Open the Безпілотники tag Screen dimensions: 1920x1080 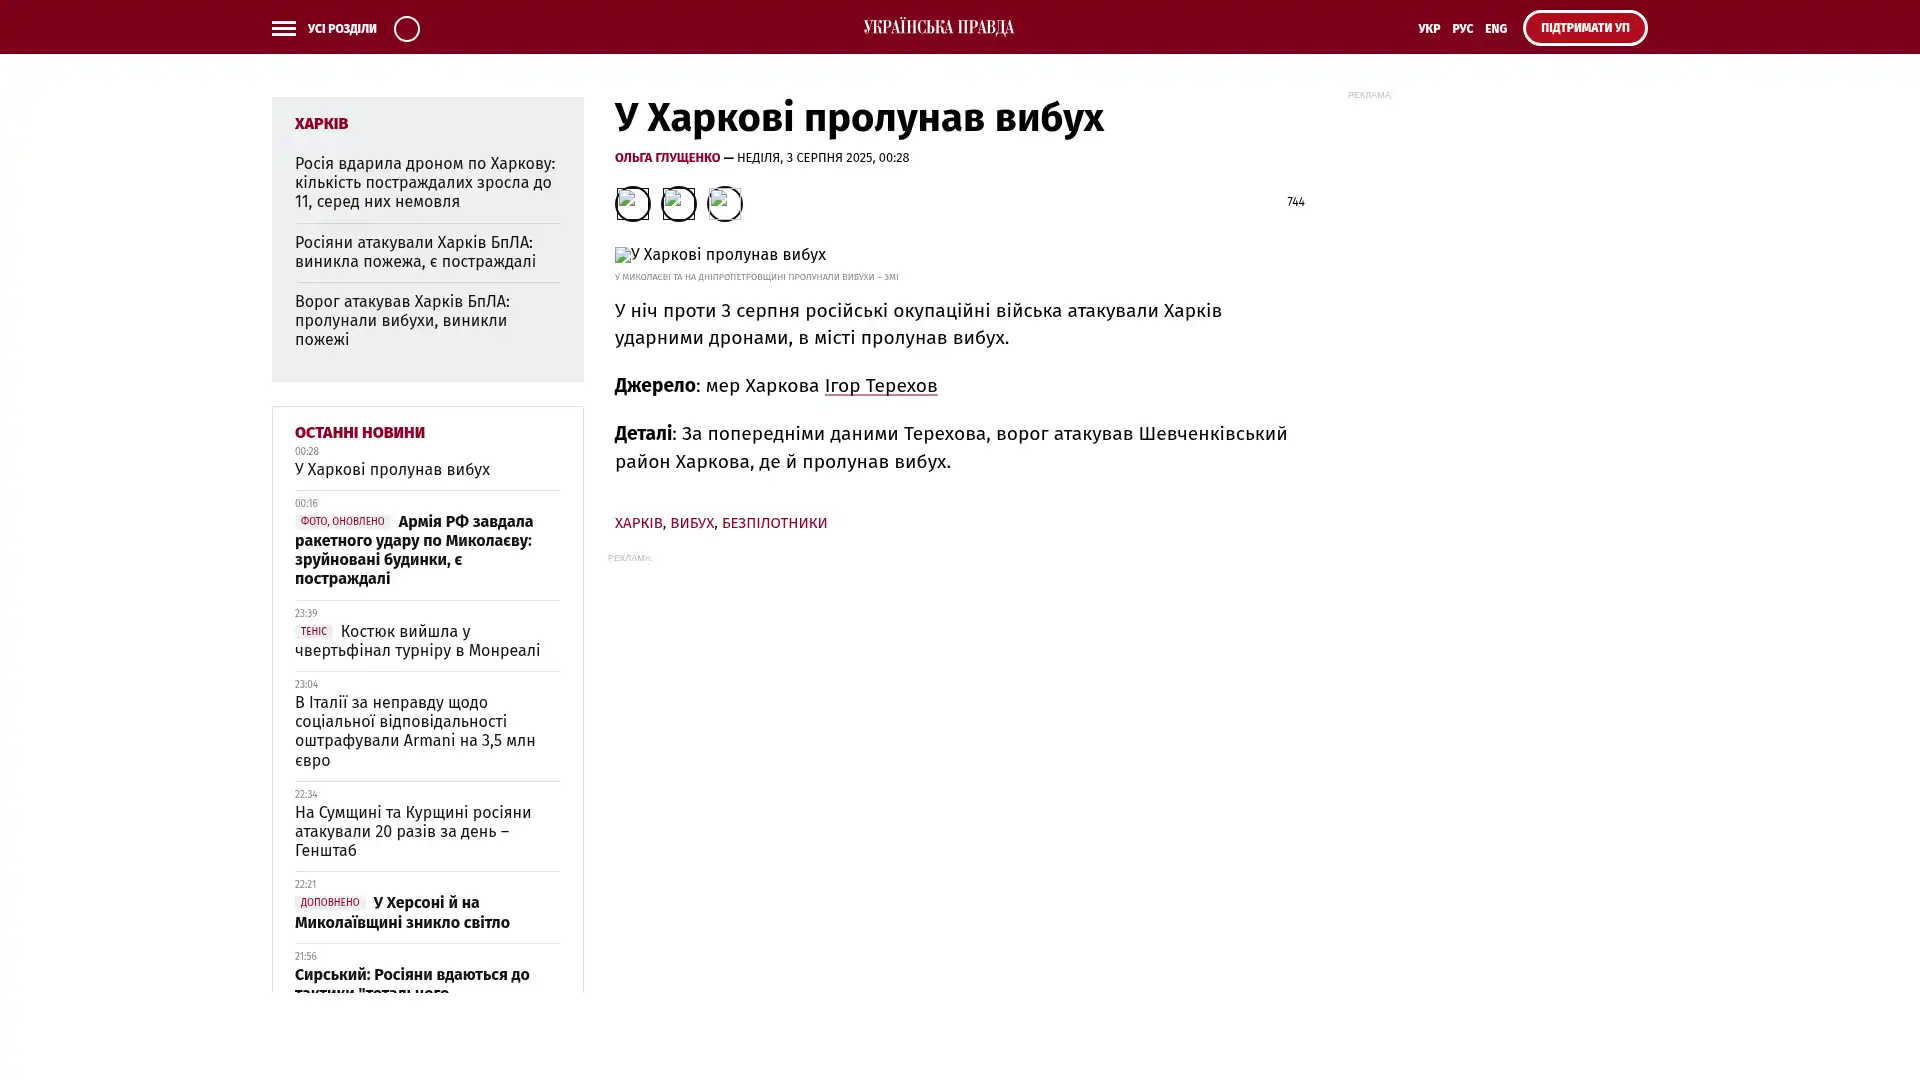pos(774,523)
